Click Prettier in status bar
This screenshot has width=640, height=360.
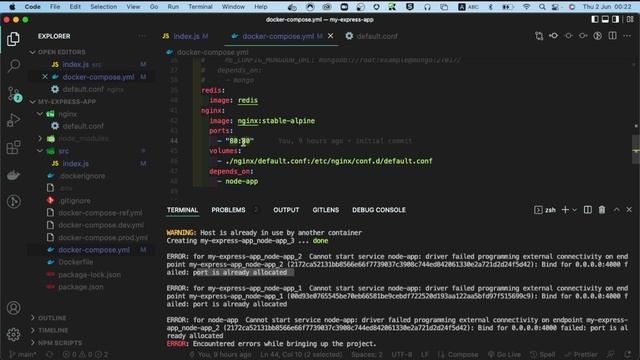[582, 355]
